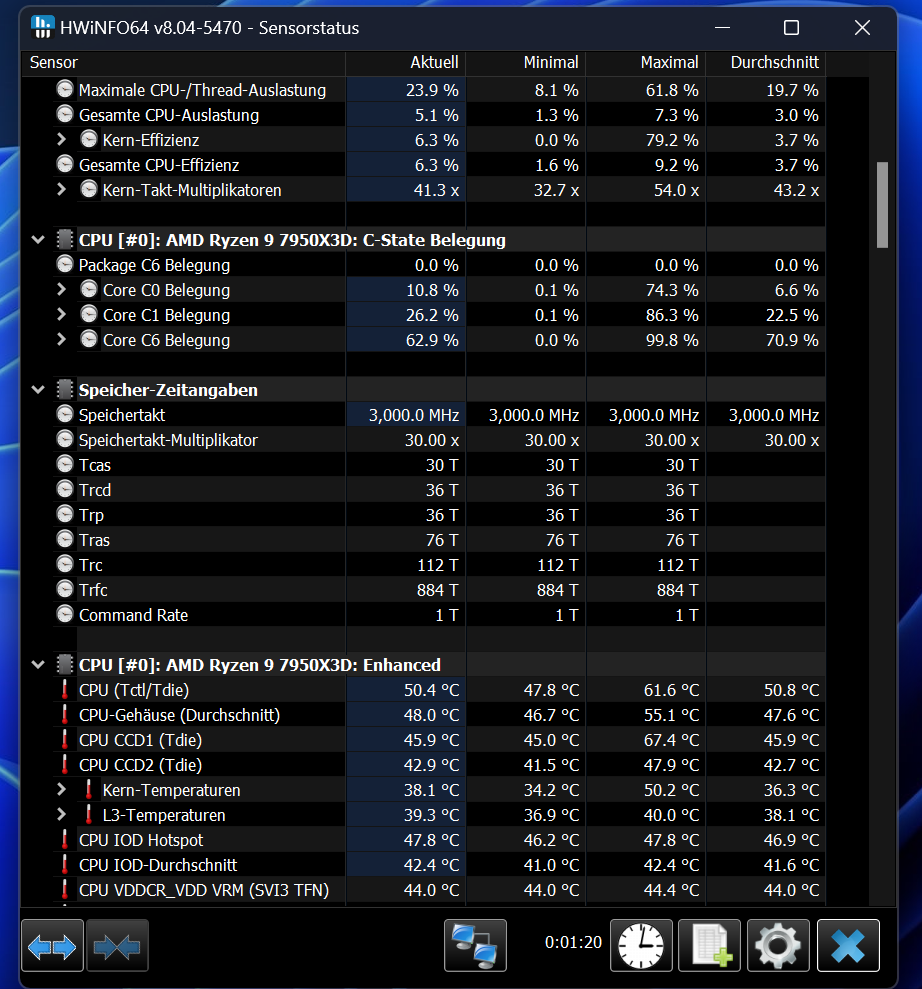The width and height of the screenshot is (922, 989).
Task: Click the 99.8 % Core C6 maximal value
Action: coord(672,340)
